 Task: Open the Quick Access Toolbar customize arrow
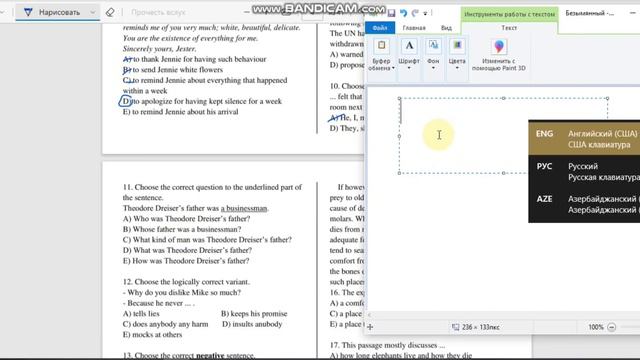pyautogui.click(x=425, y=13)
